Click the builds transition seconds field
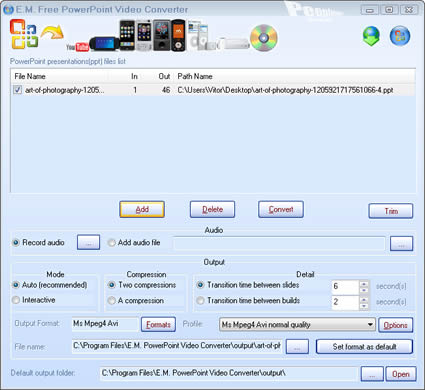This screenshot has height=390, width=425. click(345, 303)
